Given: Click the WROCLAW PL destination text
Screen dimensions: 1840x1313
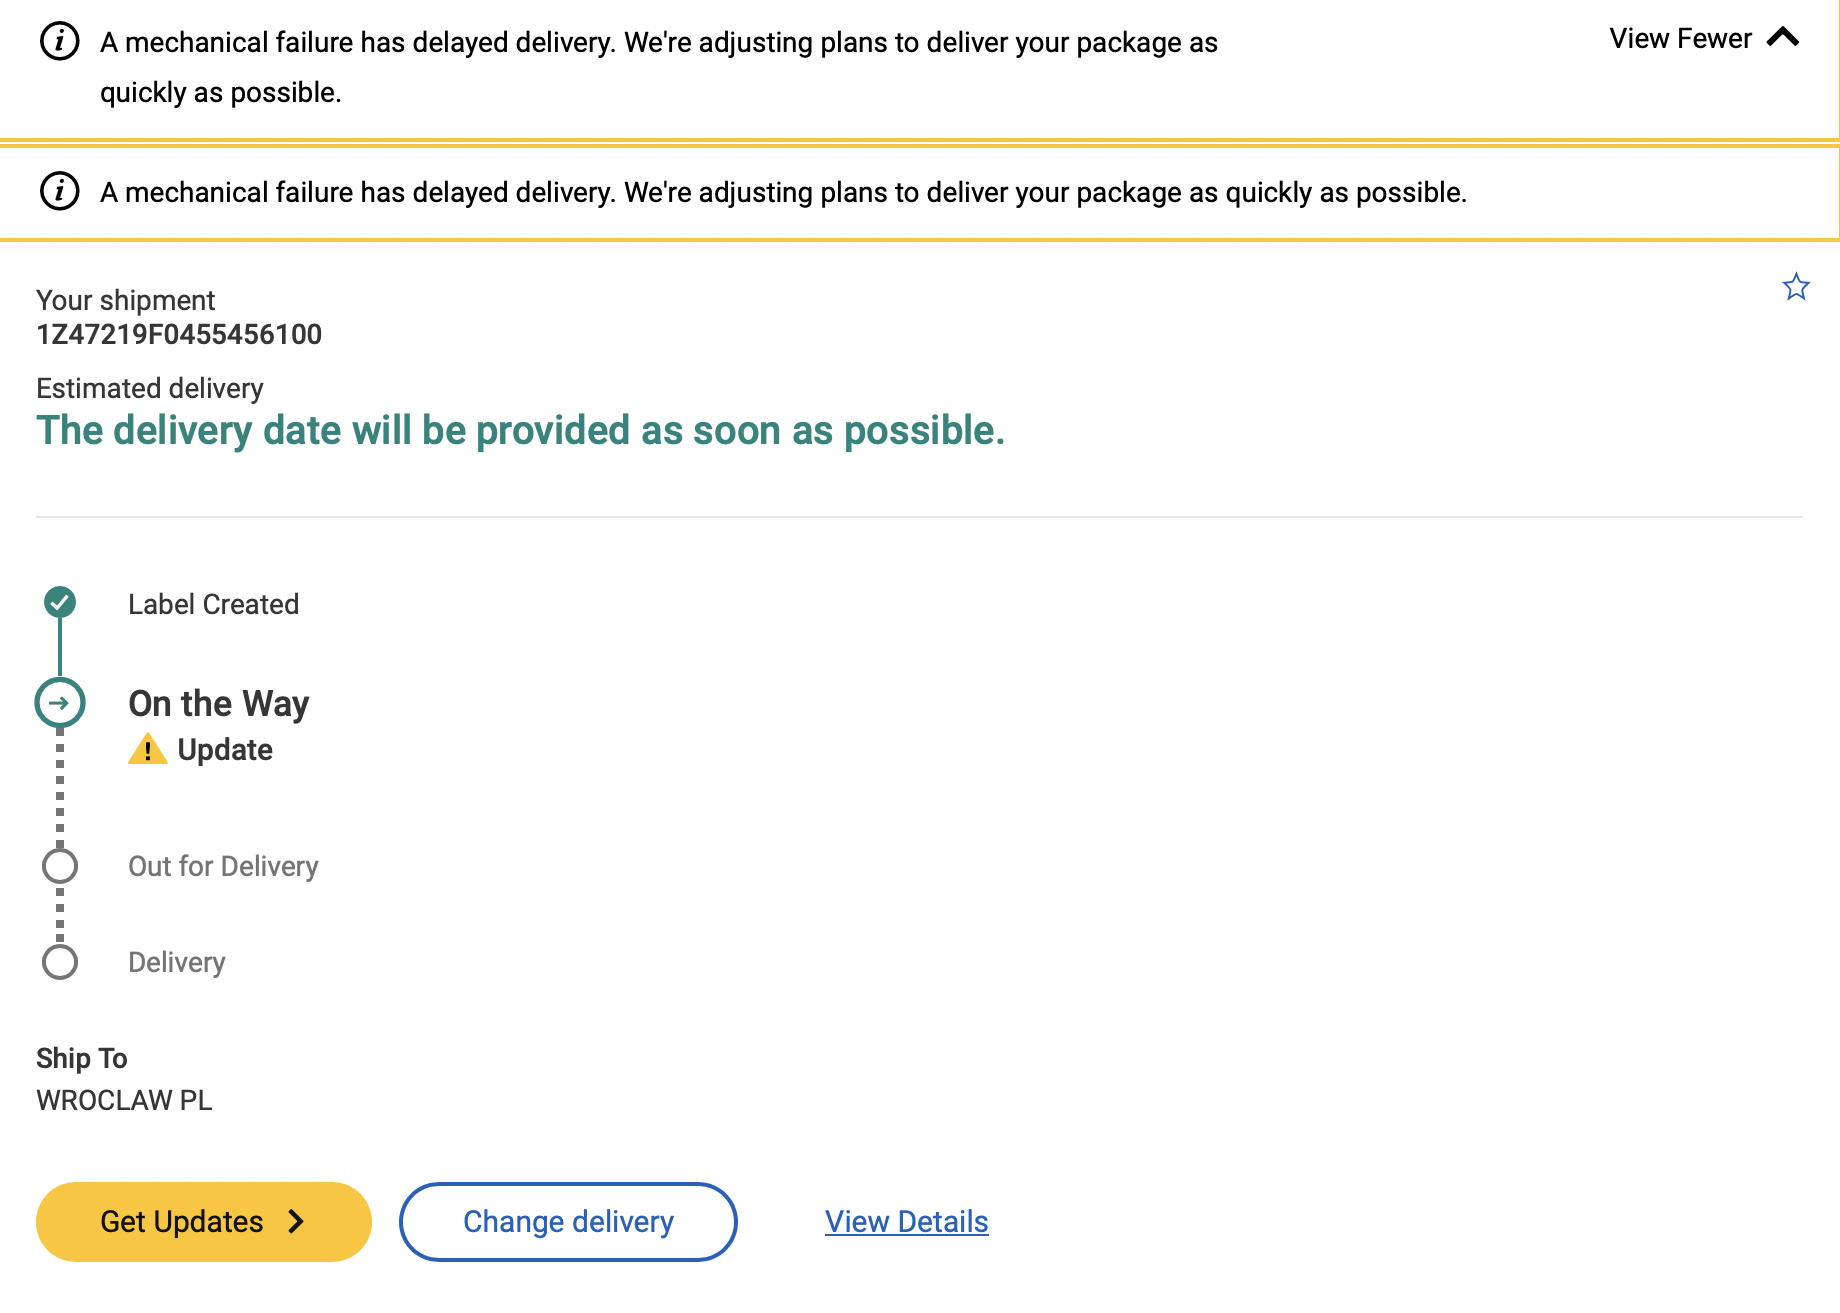Looking at the screenshot, I should 124,1100.
